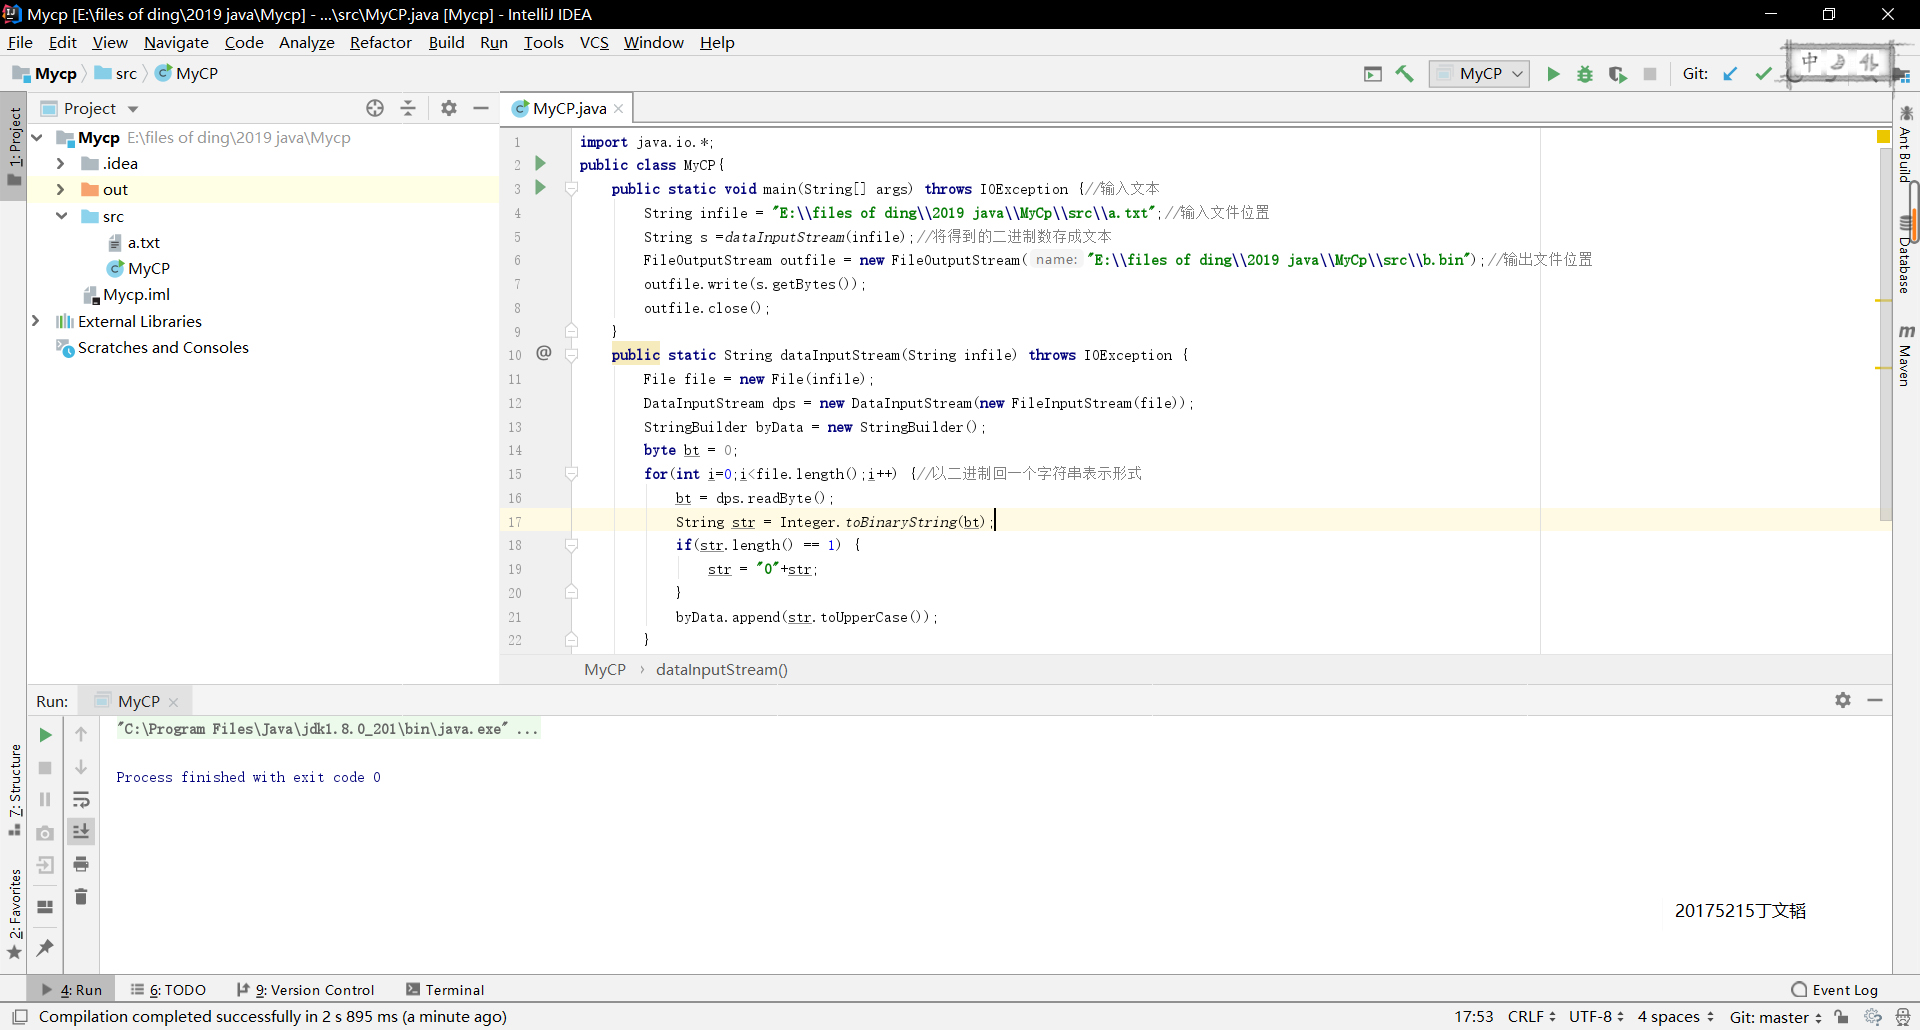Image resolution: width=1920 pixels, height=1030 pixels.
Task: Open the MyCP run configuration dropdown
Action: (x=1479, y=74)
